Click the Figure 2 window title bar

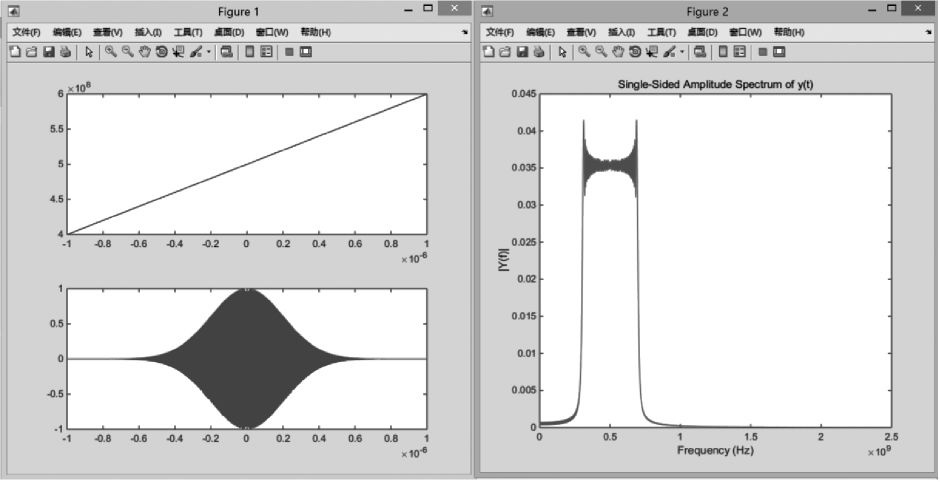(707, 11)
